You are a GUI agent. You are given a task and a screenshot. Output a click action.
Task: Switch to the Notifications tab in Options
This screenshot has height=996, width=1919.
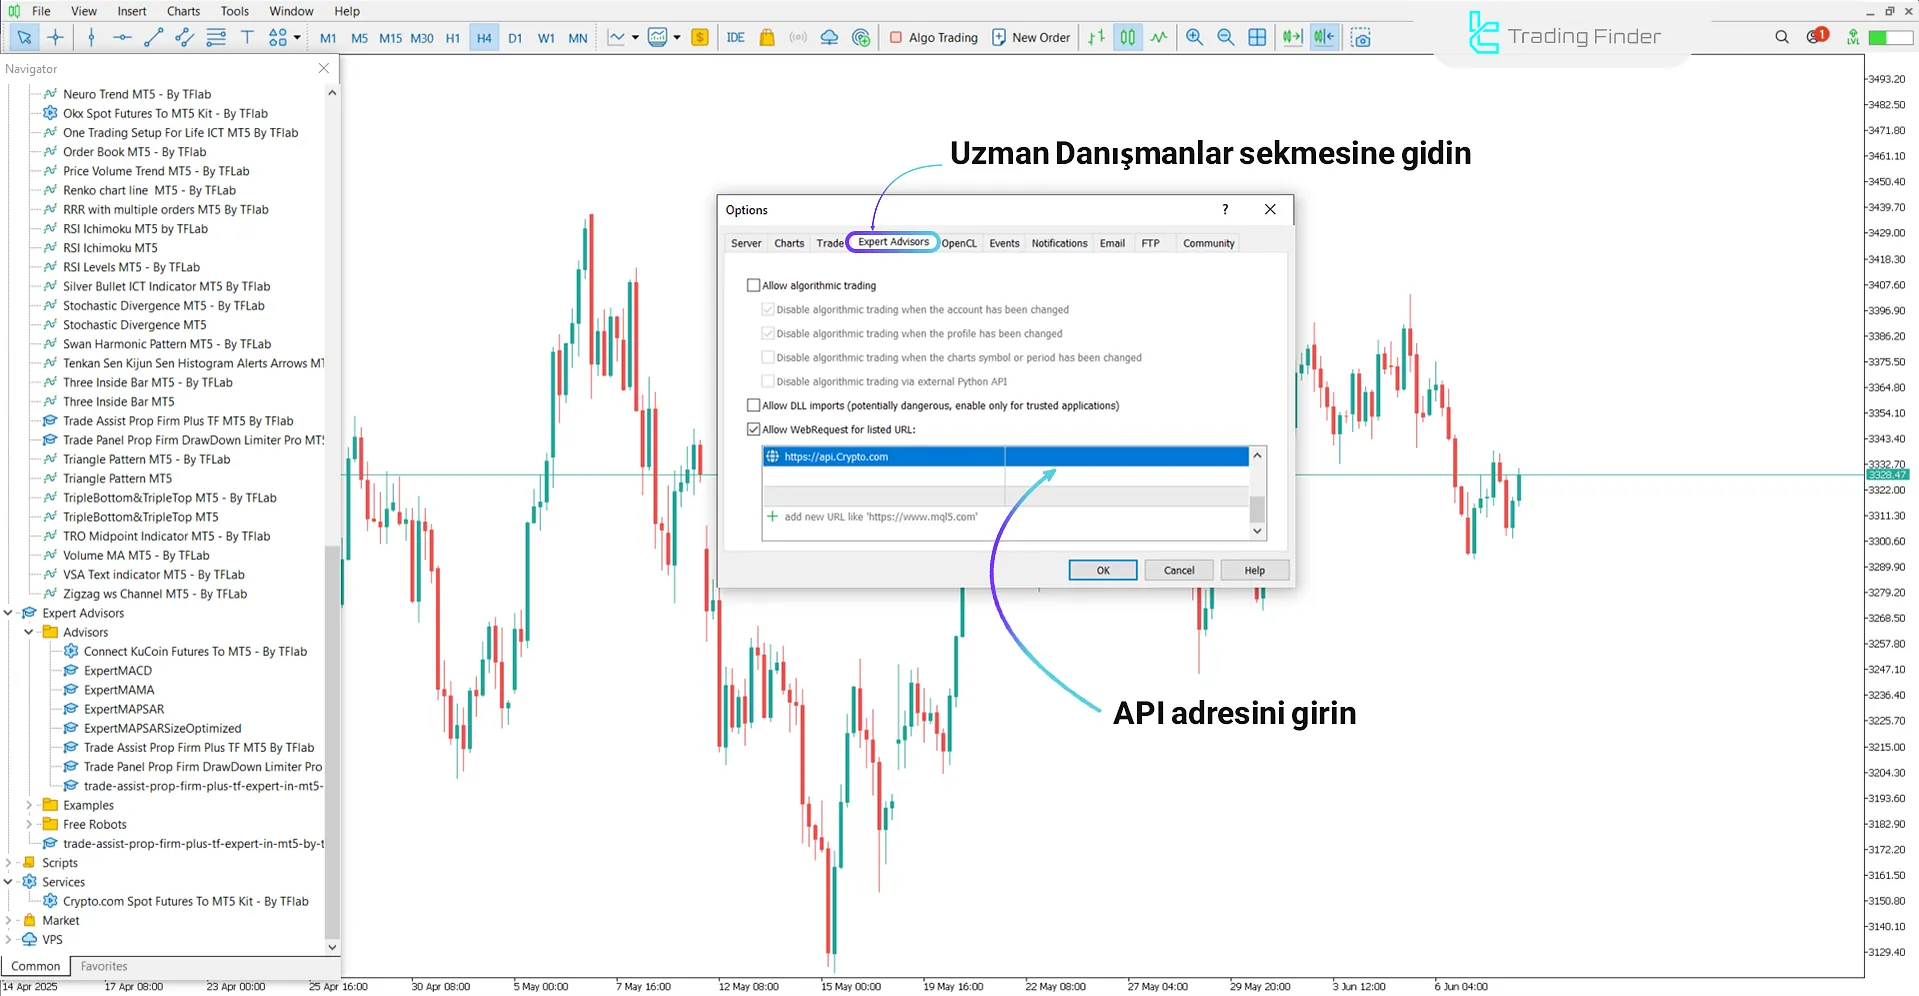[1059, 243]
